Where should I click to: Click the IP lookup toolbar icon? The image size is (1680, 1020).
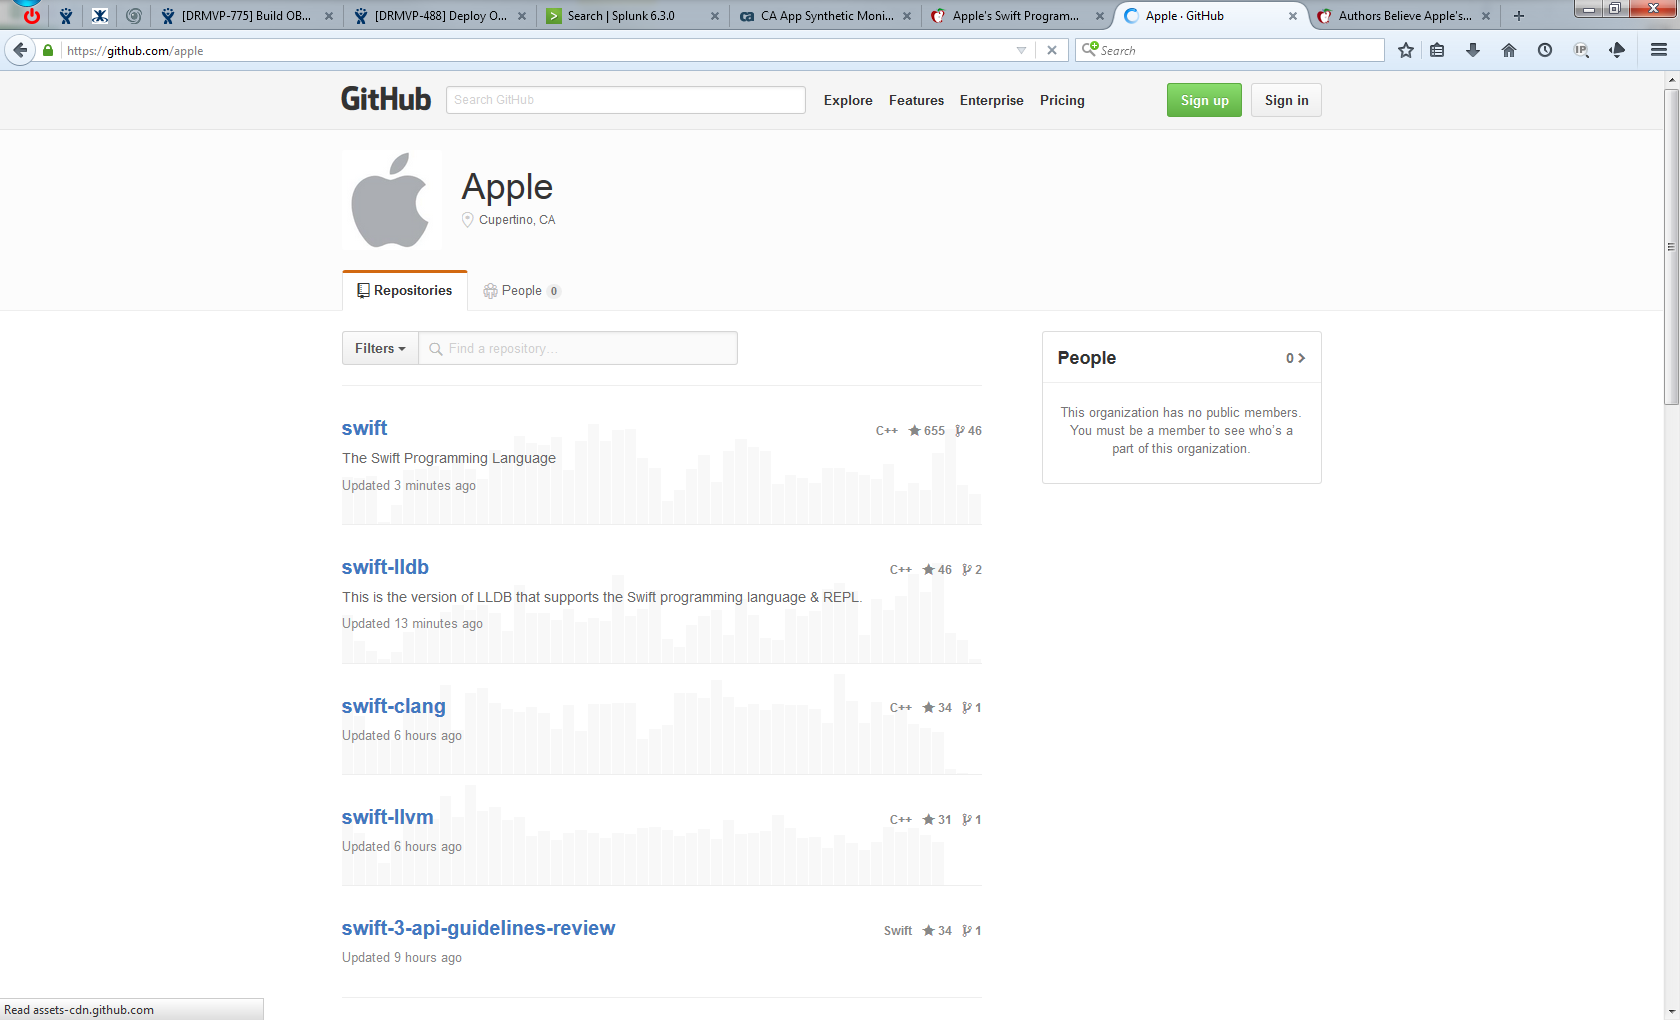(x=1581, y=50)
